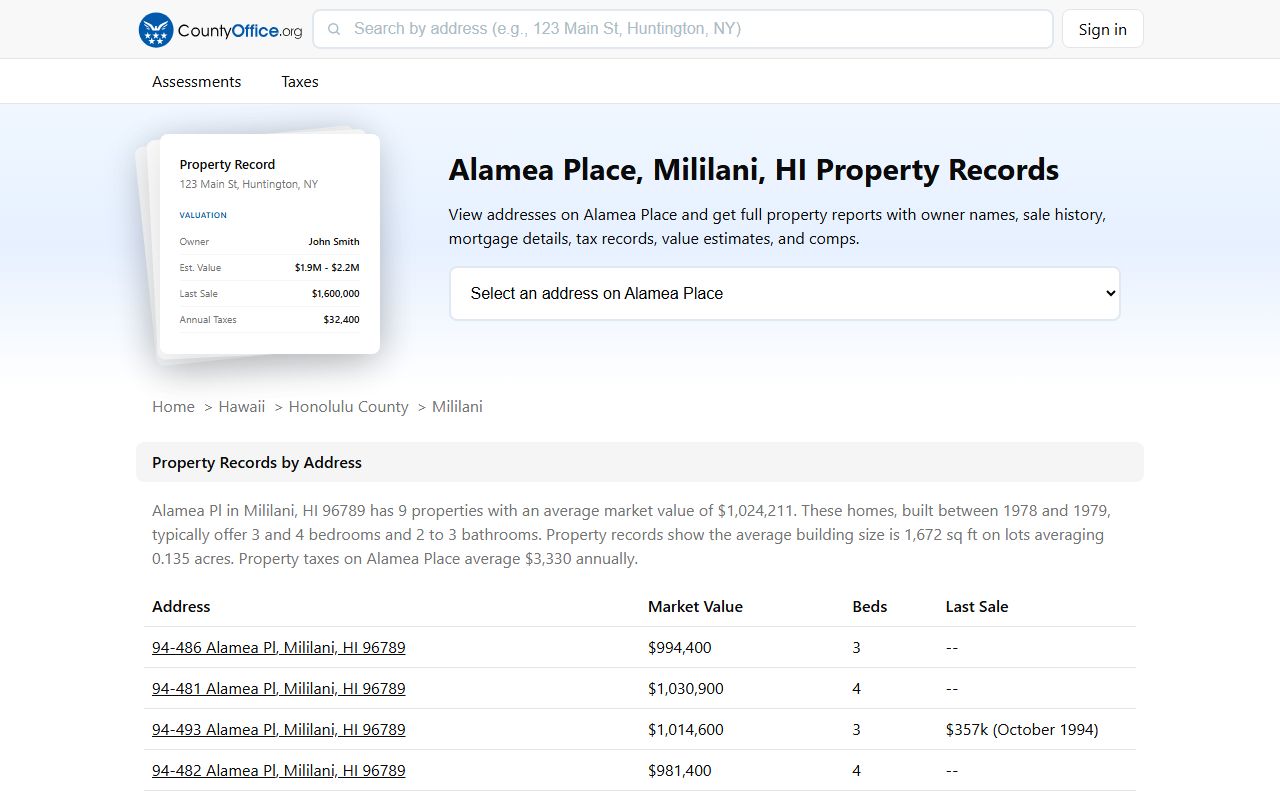Click the VALUATION label on sample card
The width and height of the screenshot is (1280, 800).
point(203,215)
